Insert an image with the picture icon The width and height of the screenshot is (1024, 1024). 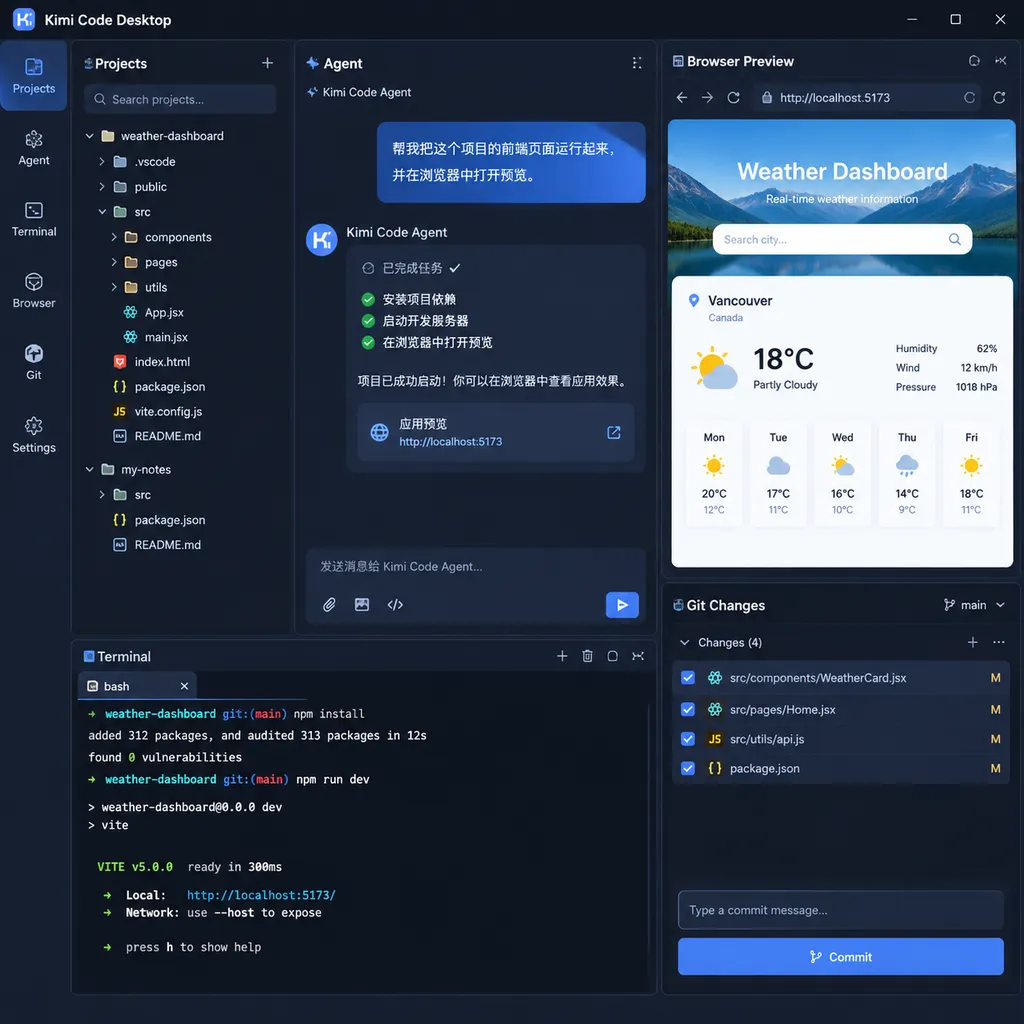(362, 605)
